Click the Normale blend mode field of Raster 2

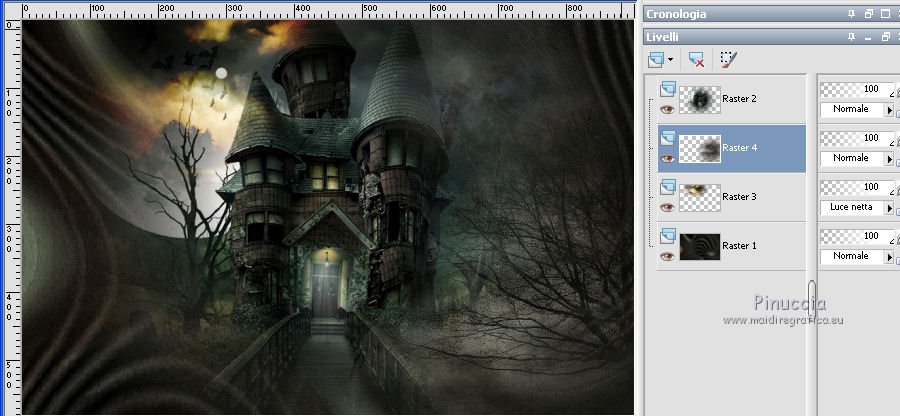852,110
